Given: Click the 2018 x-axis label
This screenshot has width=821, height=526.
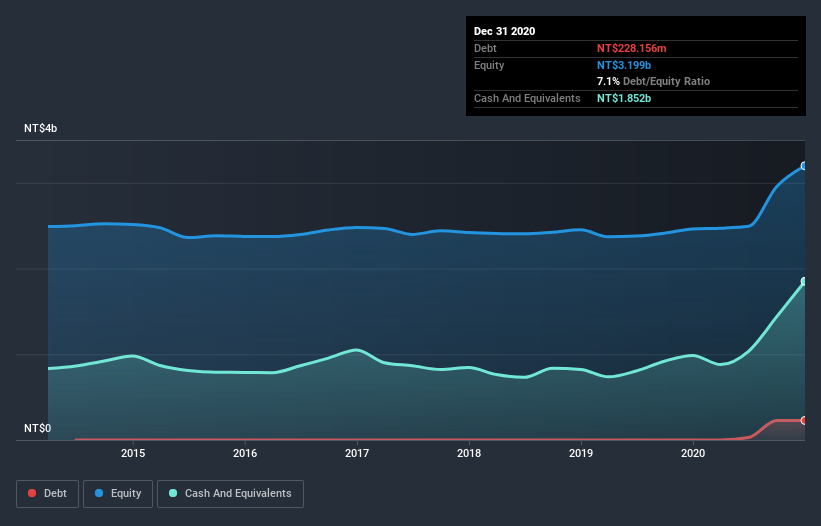Looking at the screenshot, I should [x=469, y=453].
